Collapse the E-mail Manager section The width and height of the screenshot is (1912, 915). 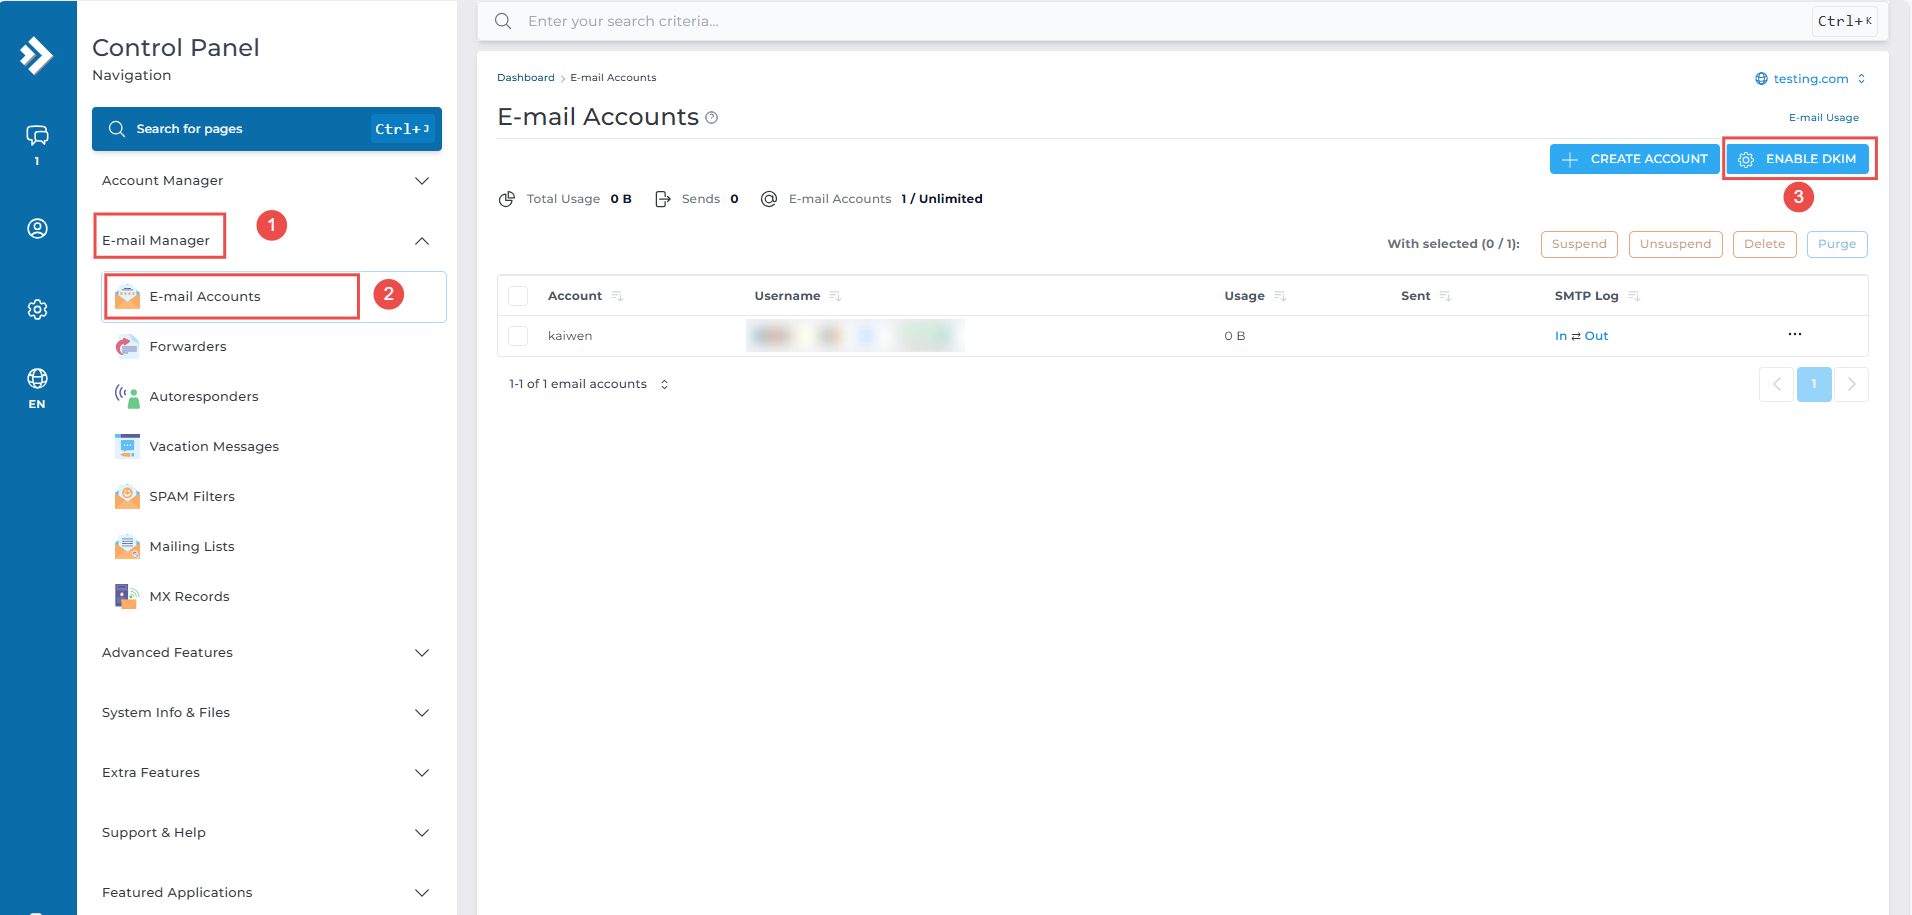point(421,241)
